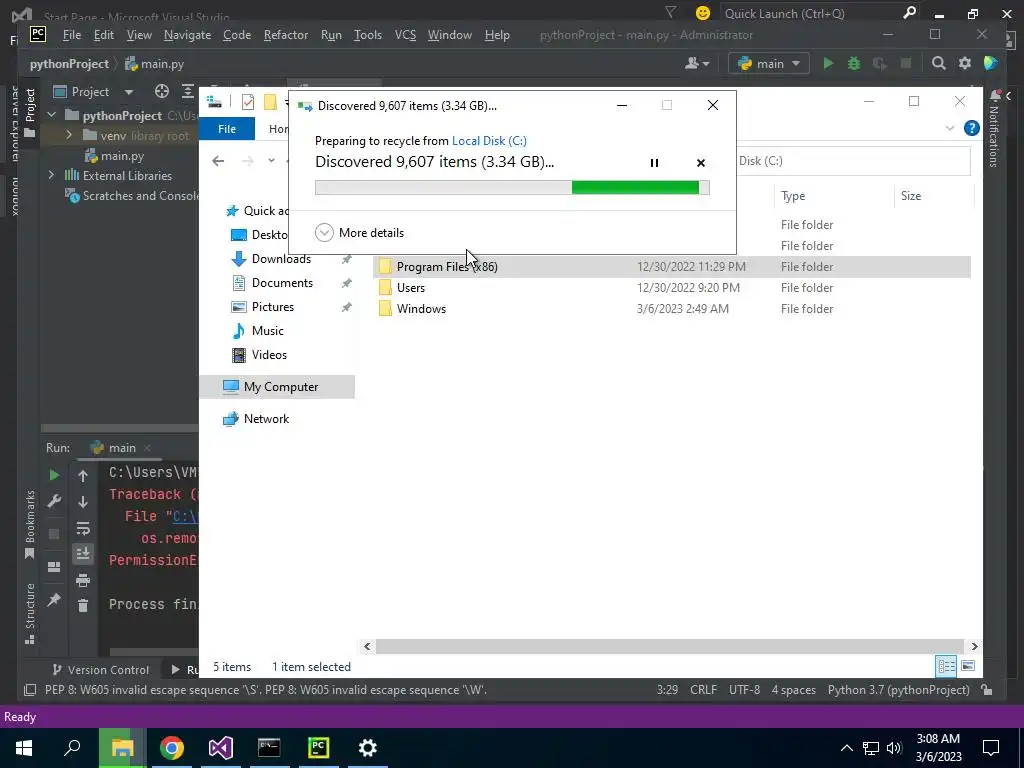Expand More details in recycle dialog
This screenshot has width=1024, height=768.
tap(360, 232)
